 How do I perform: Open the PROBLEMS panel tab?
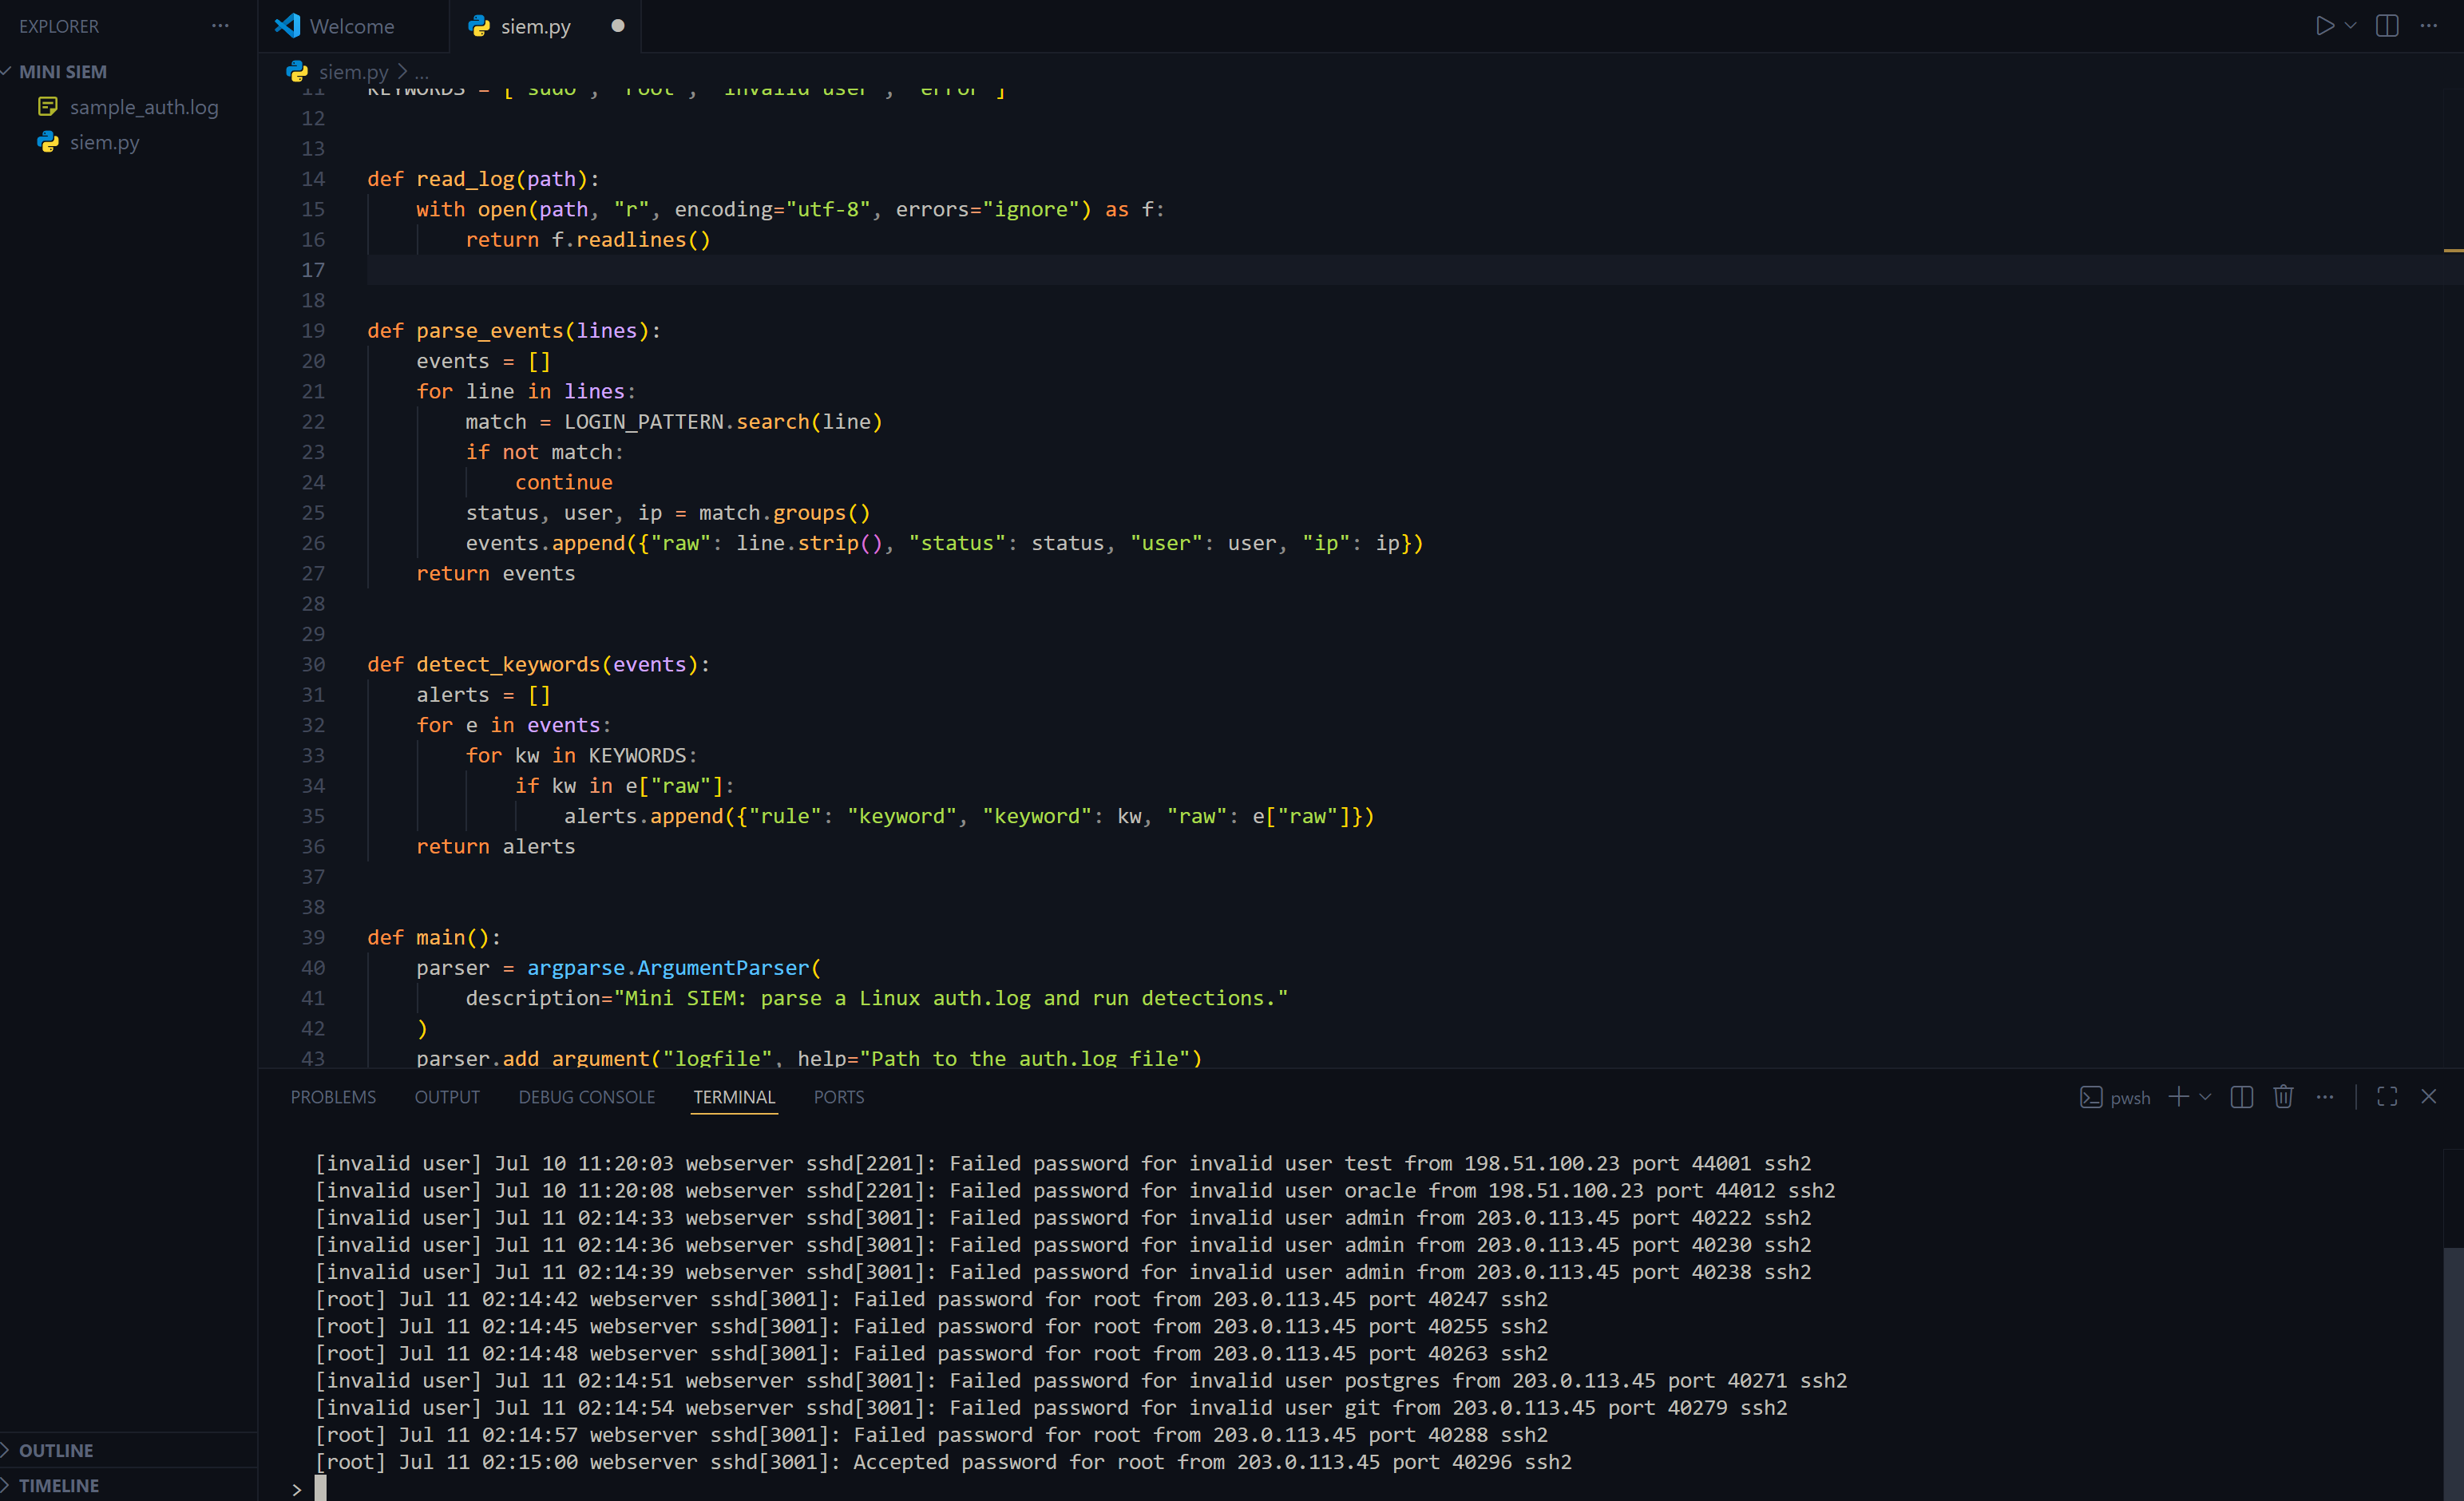click(x=333, y=1097)
